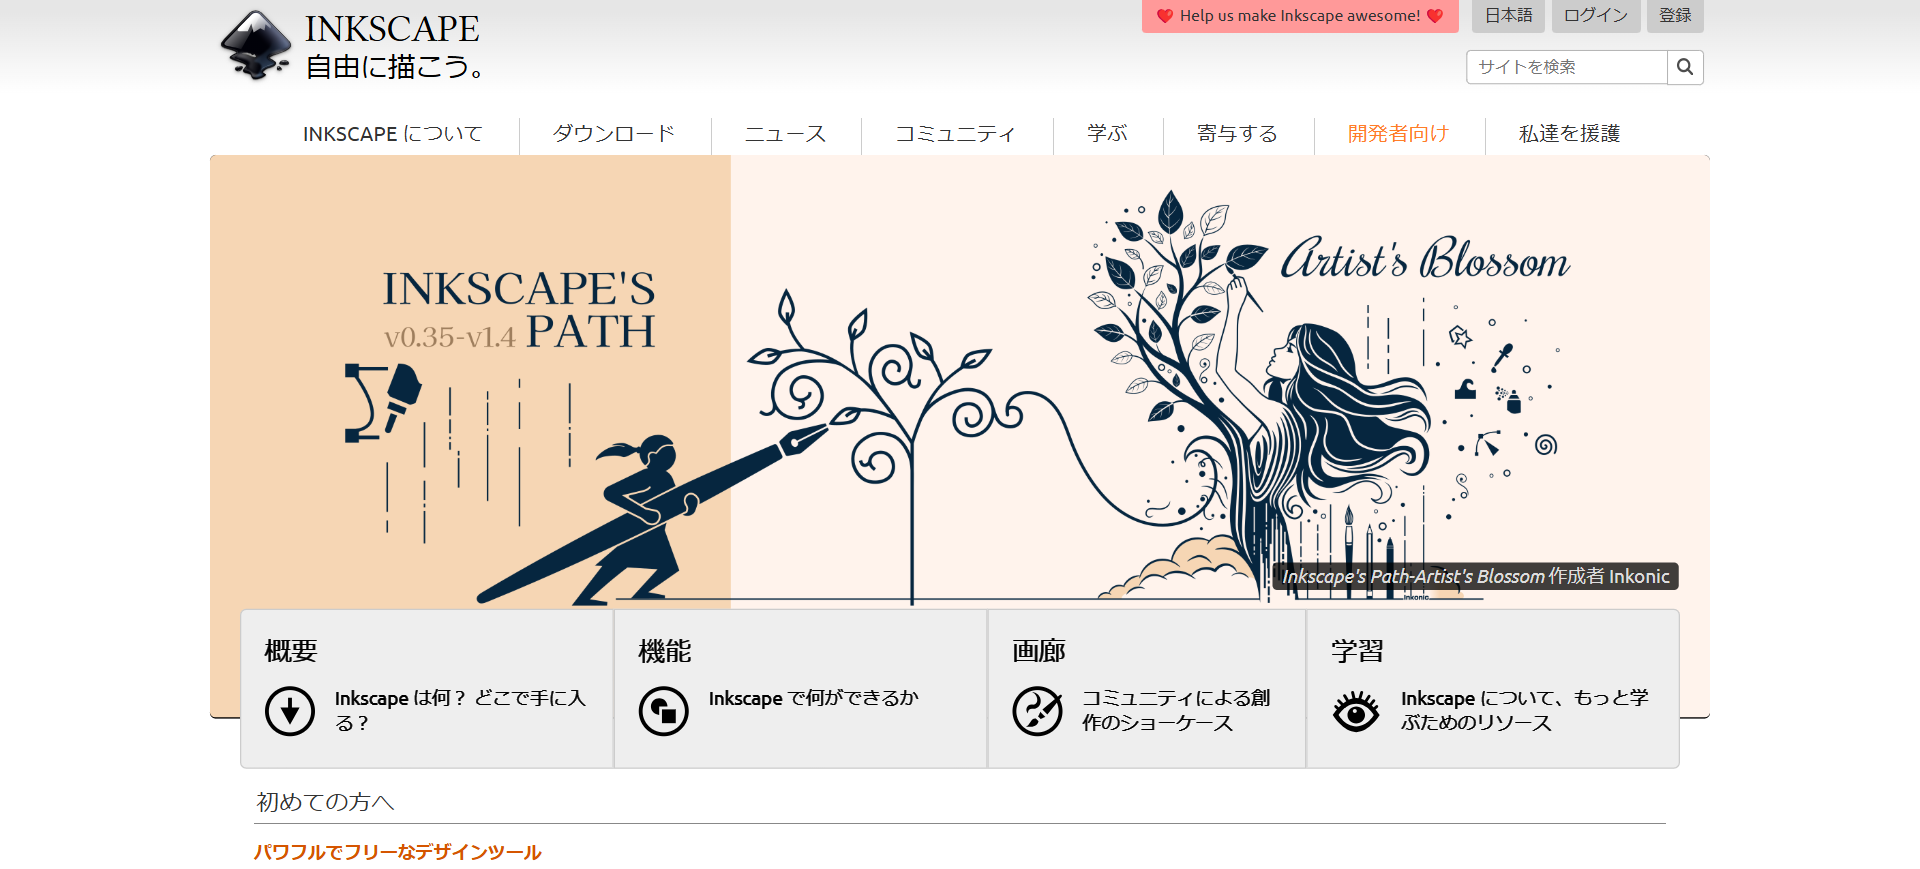Click もっと学ぶためのリソース text
This screenshot has height=869, width=1920.
(x=1525, y=710)
